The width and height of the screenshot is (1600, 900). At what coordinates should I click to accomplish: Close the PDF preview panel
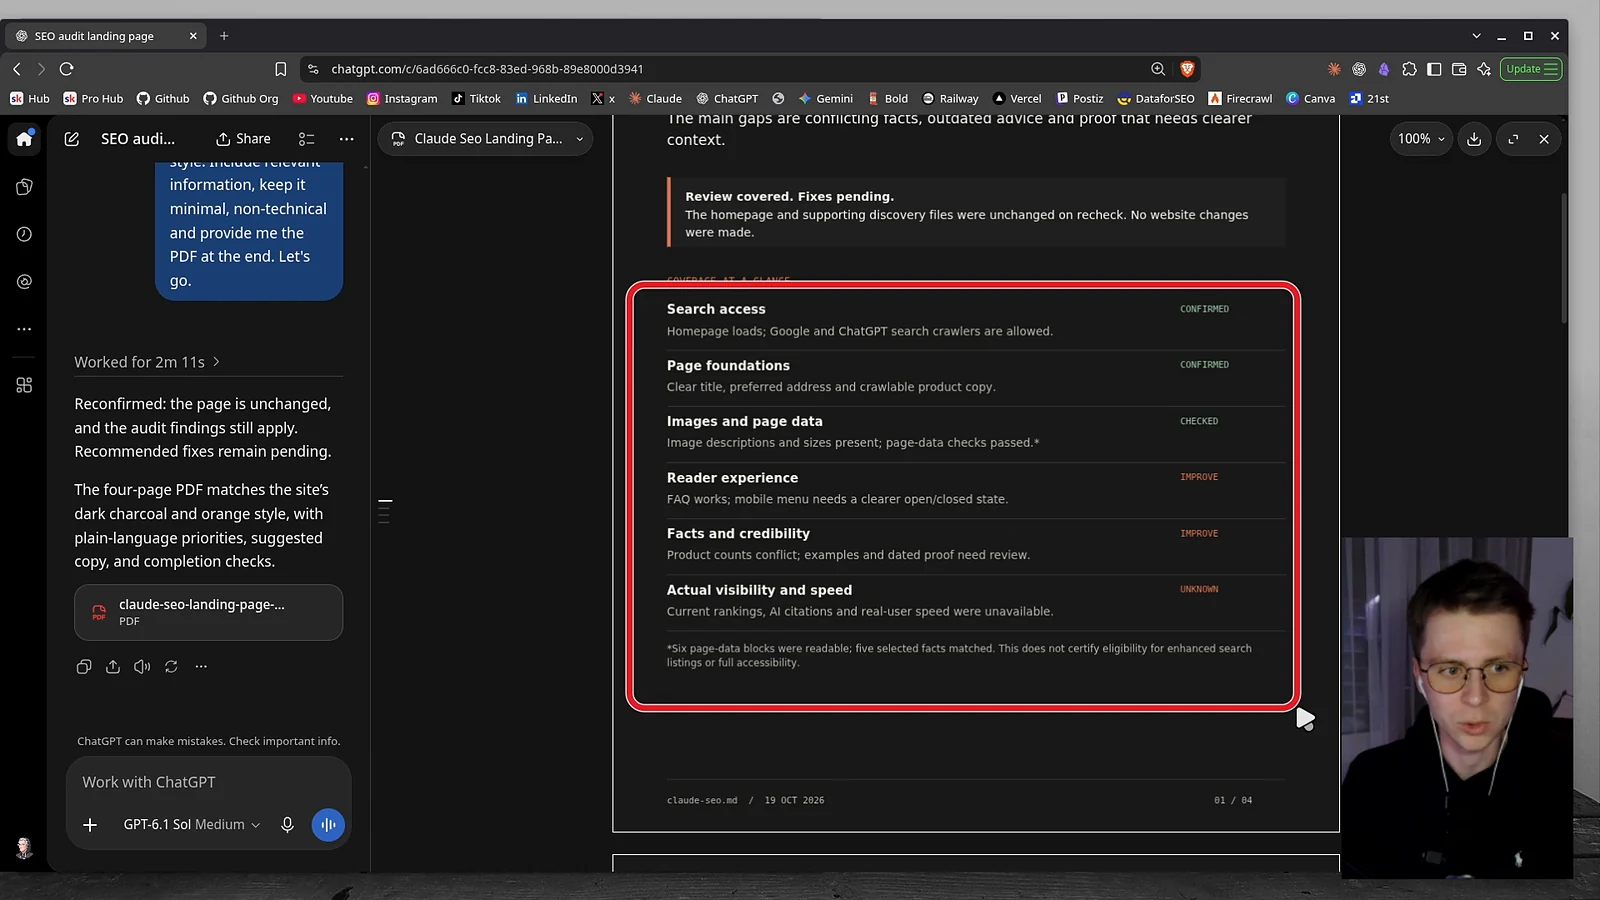click(1544, 139)
